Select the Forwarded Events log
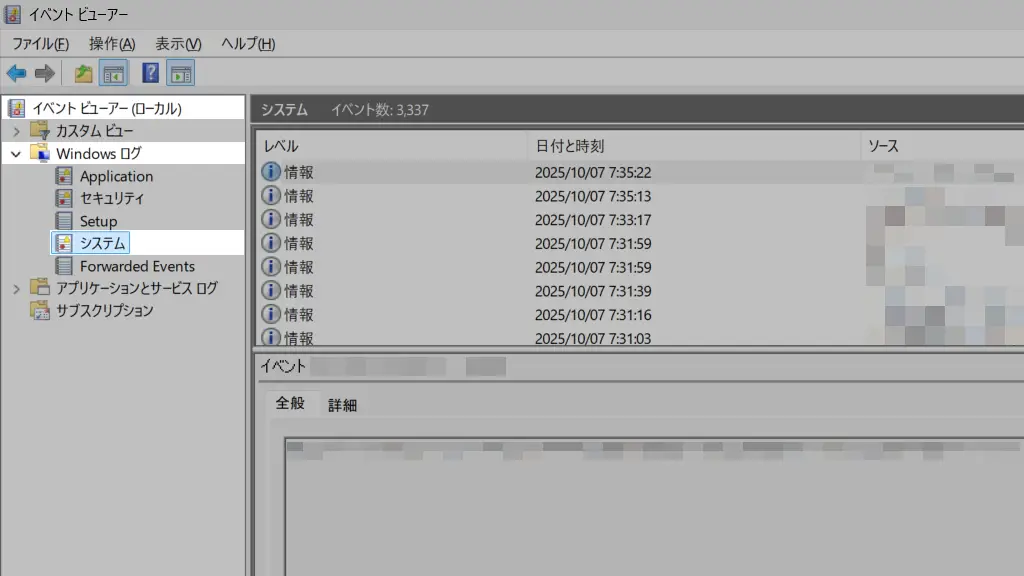This screenshot has width=1024, height=576. 137,266
